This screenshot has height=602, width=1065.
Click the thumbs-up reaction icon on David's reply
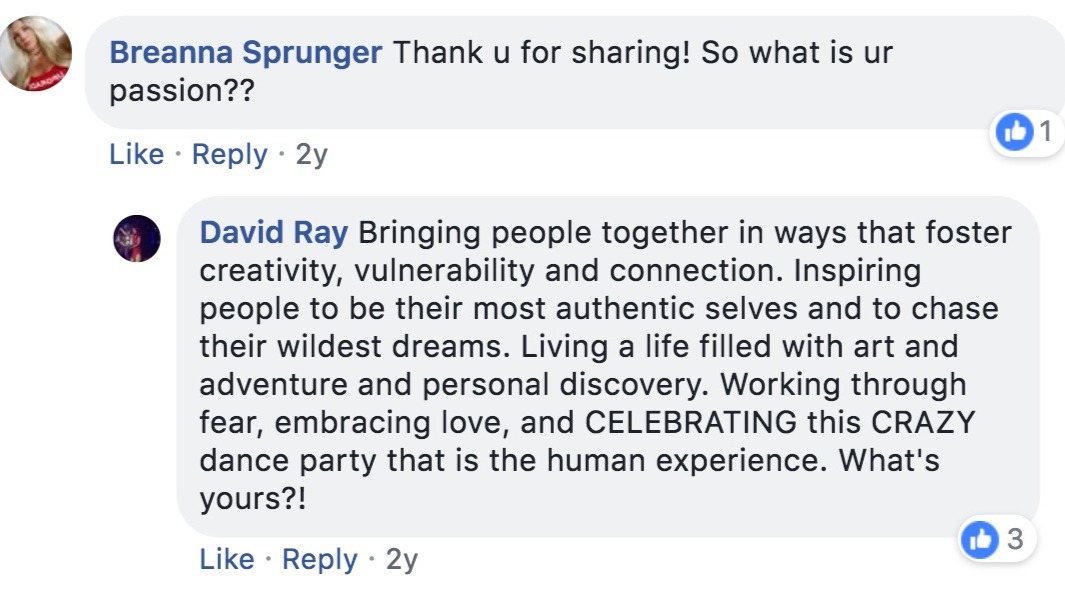click(980, 540)
